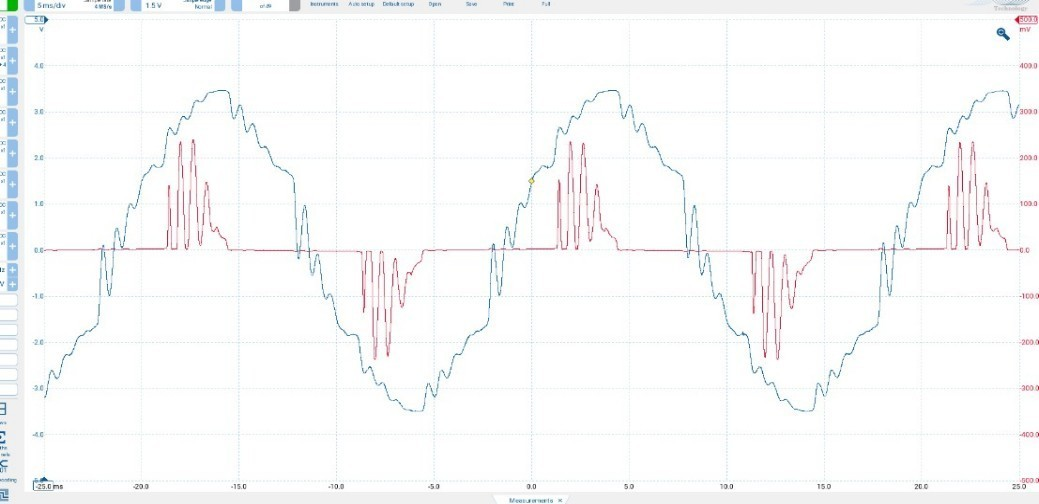Close the Measurements panel tab

tap(560, 501)
